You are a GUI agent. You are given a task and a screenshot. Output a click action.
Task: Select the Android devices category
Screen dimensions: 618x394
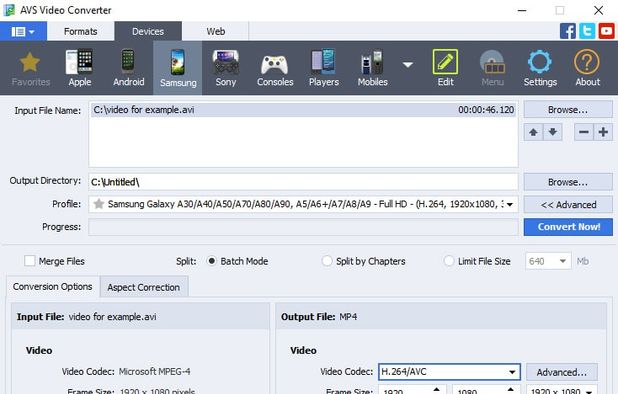pyautogui.click(x=128, y=69)
